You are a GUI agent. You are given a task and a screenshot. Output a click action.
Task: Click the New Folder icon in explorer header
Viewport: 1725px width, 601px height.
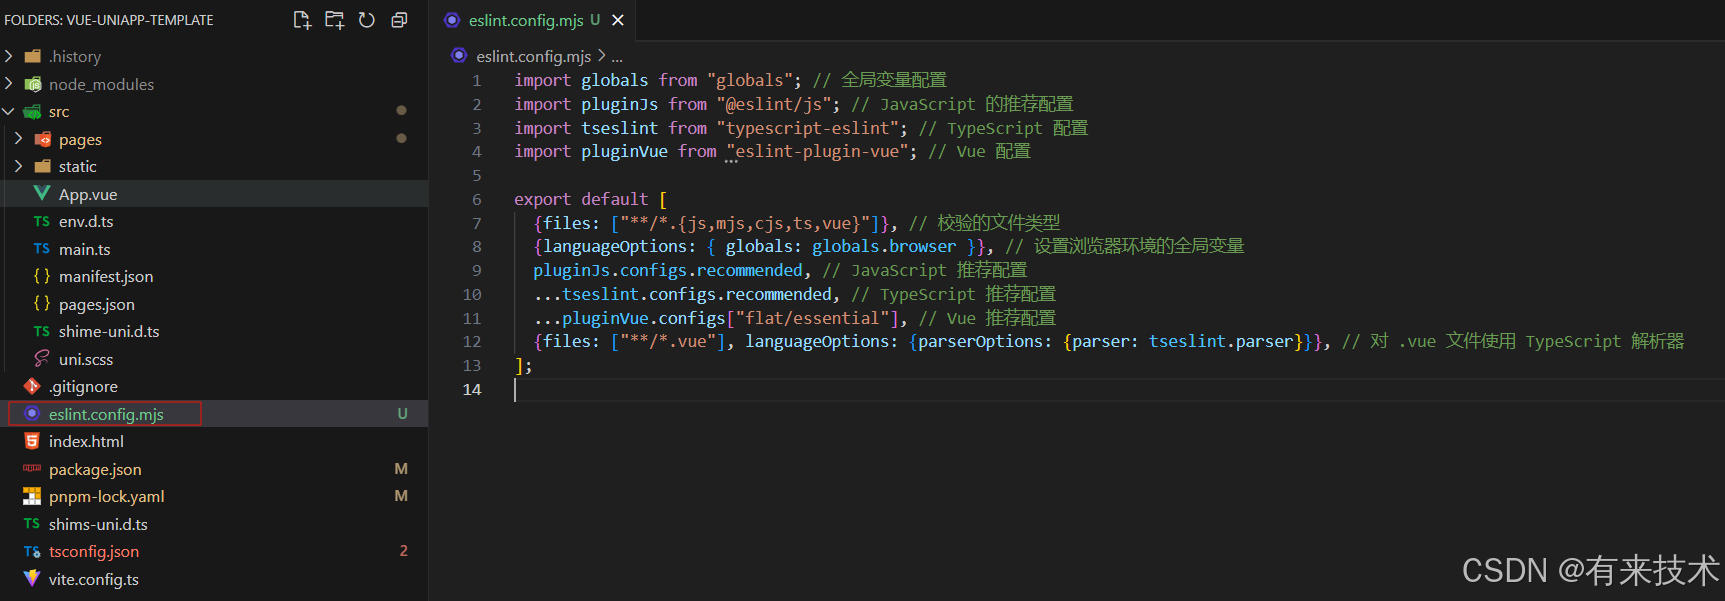tap(334, 20)
